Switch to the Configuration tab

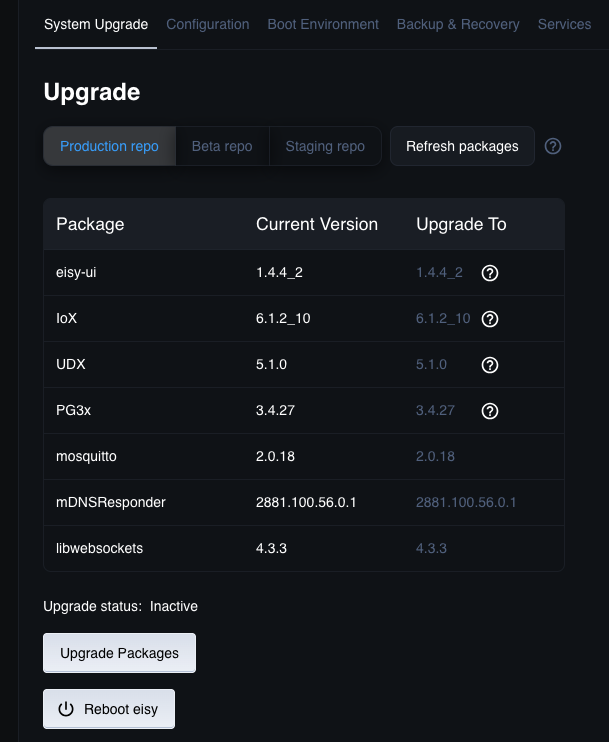208,24
